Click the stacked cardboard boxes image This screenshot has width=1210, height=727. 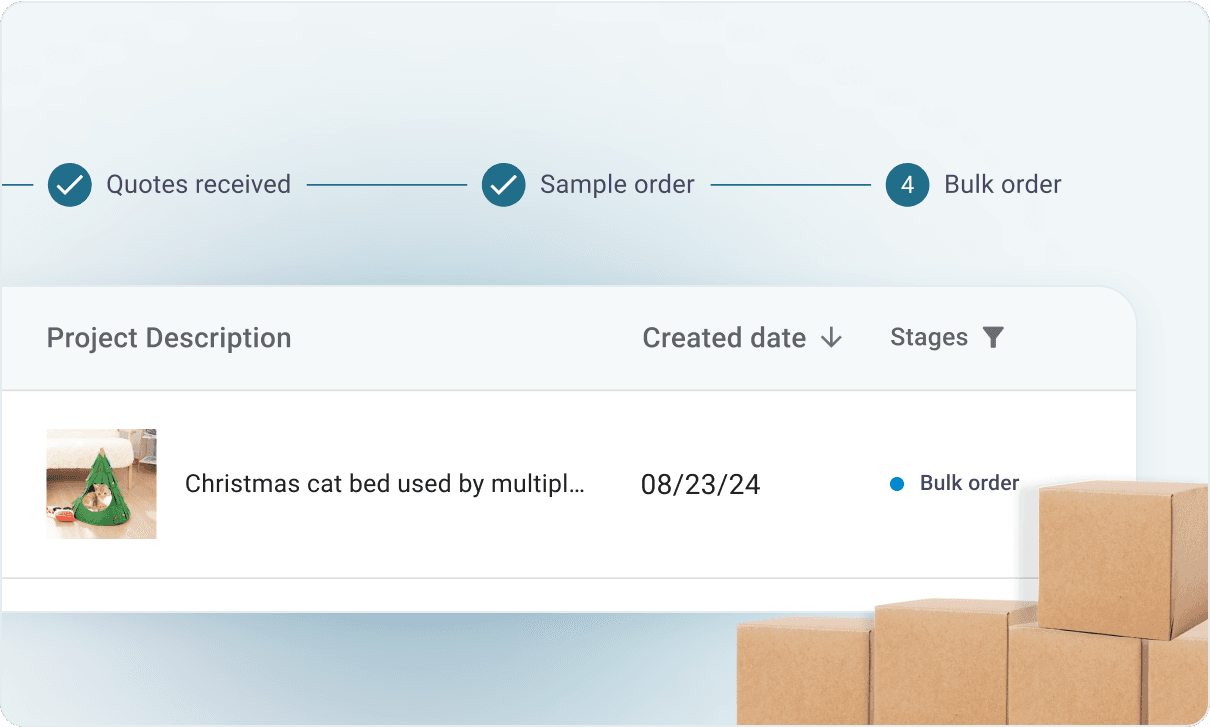[x=973, y=603]
